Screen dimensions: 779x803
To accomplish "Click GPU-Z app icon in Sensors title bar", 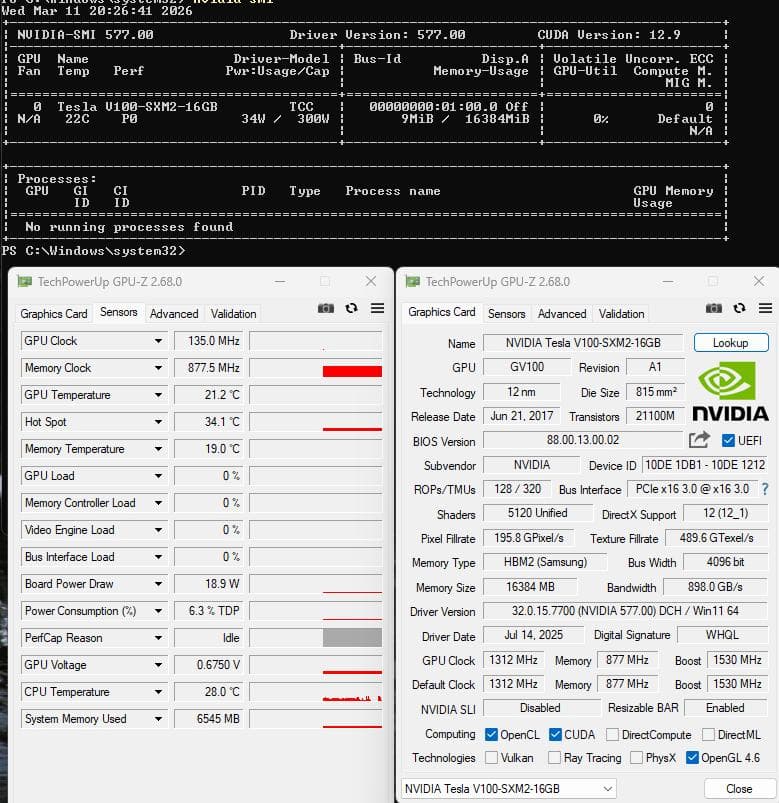I will (x=25, y=282).
